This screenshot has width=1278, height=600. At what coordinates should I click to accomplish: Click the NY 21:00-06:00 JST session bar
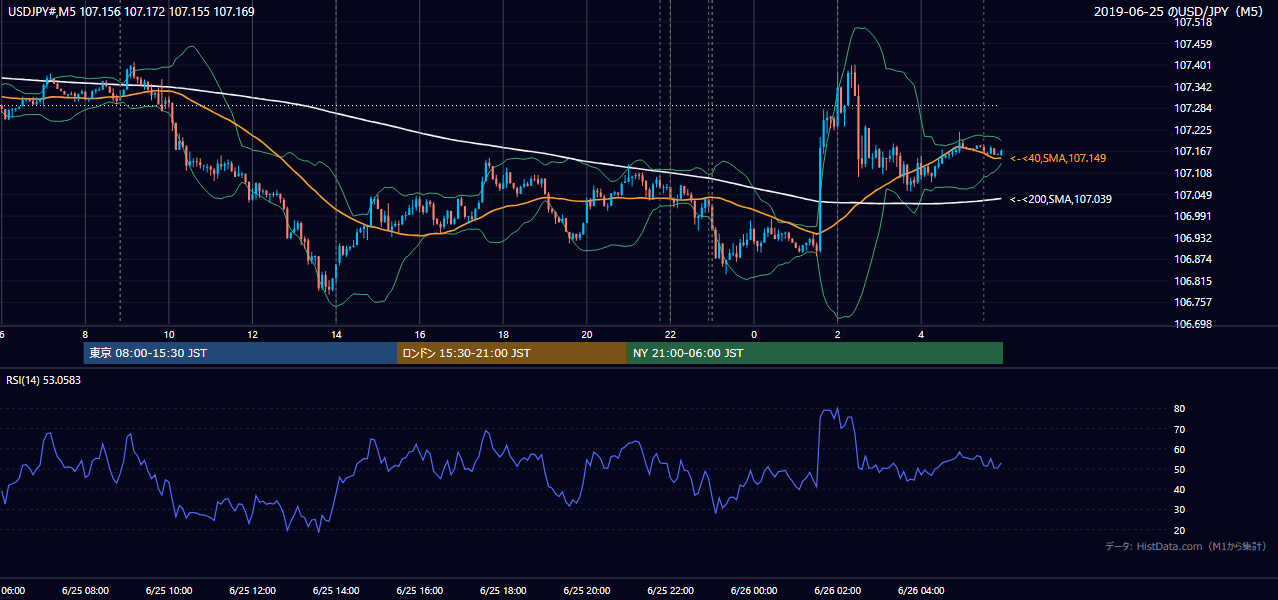[815, 353]
